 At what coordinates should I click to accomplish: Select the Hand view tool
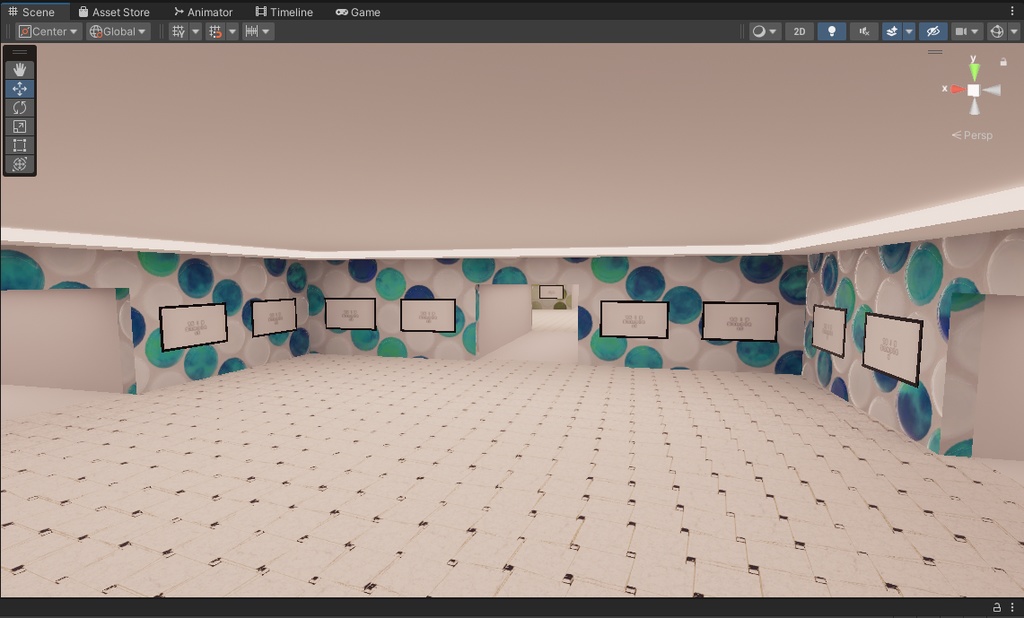click(20, 70)
